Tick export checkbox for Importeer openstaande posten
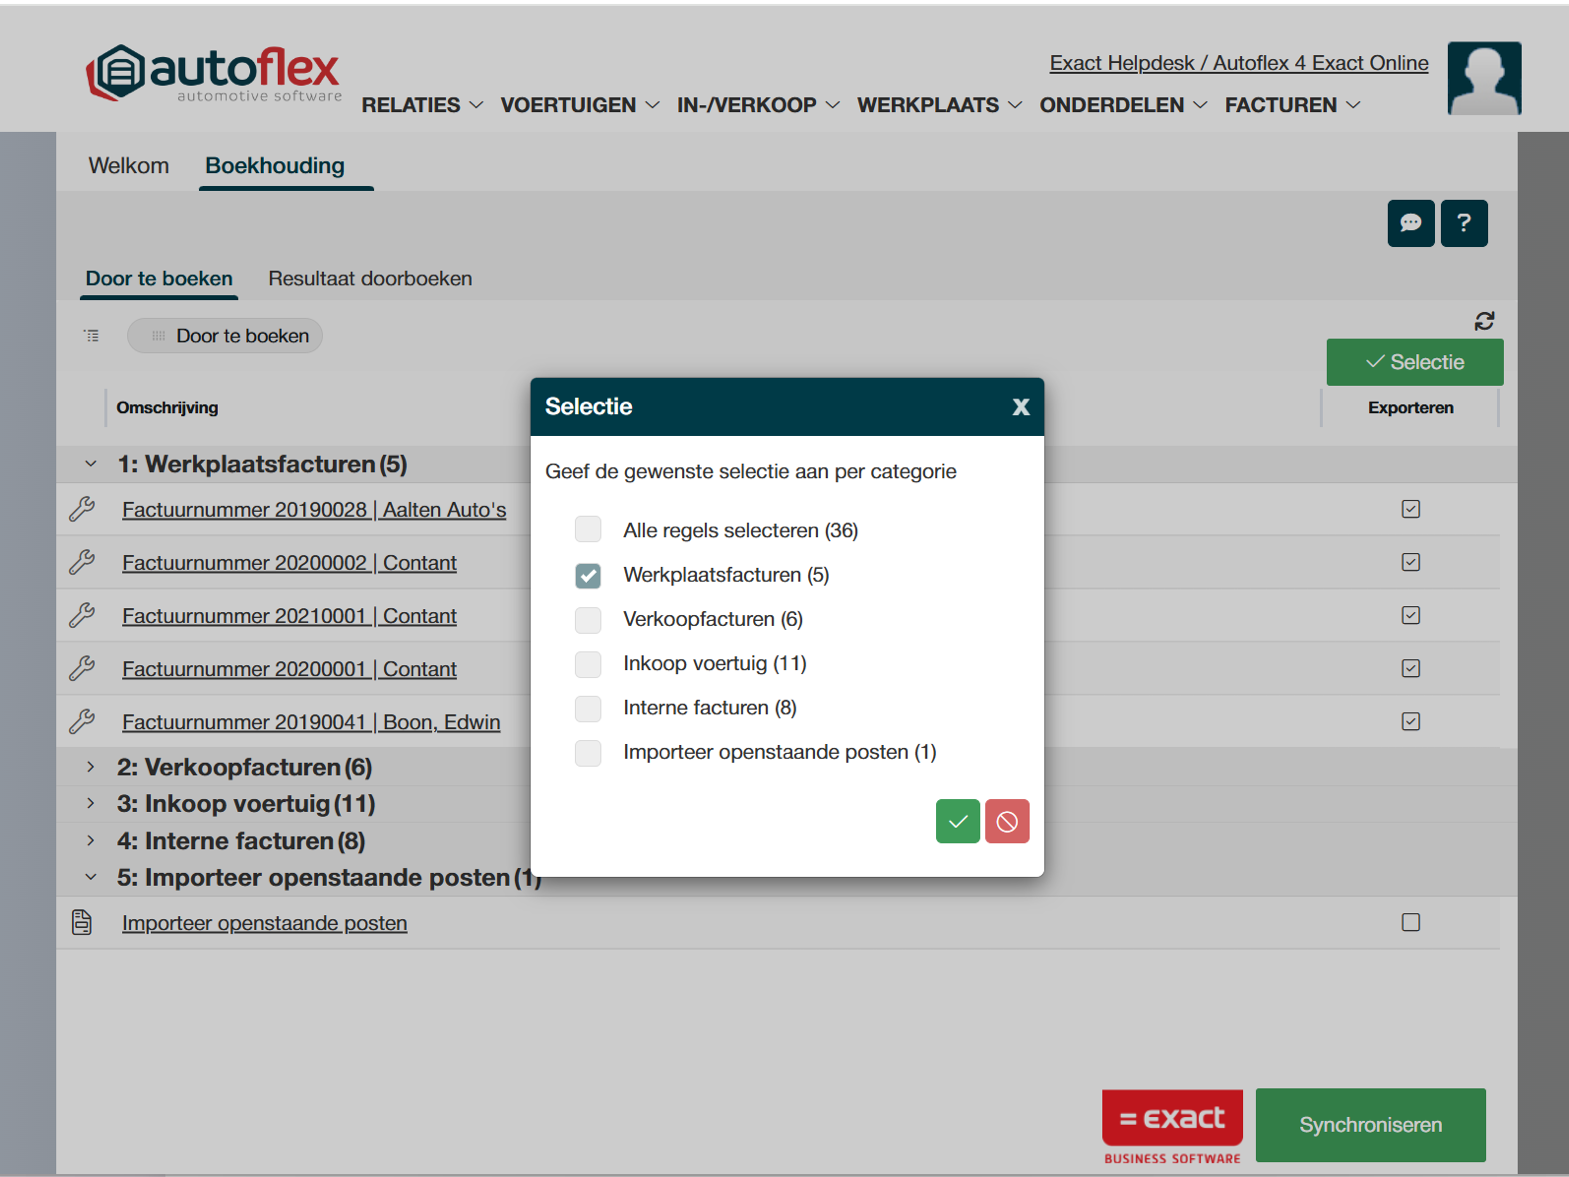 1410,922
